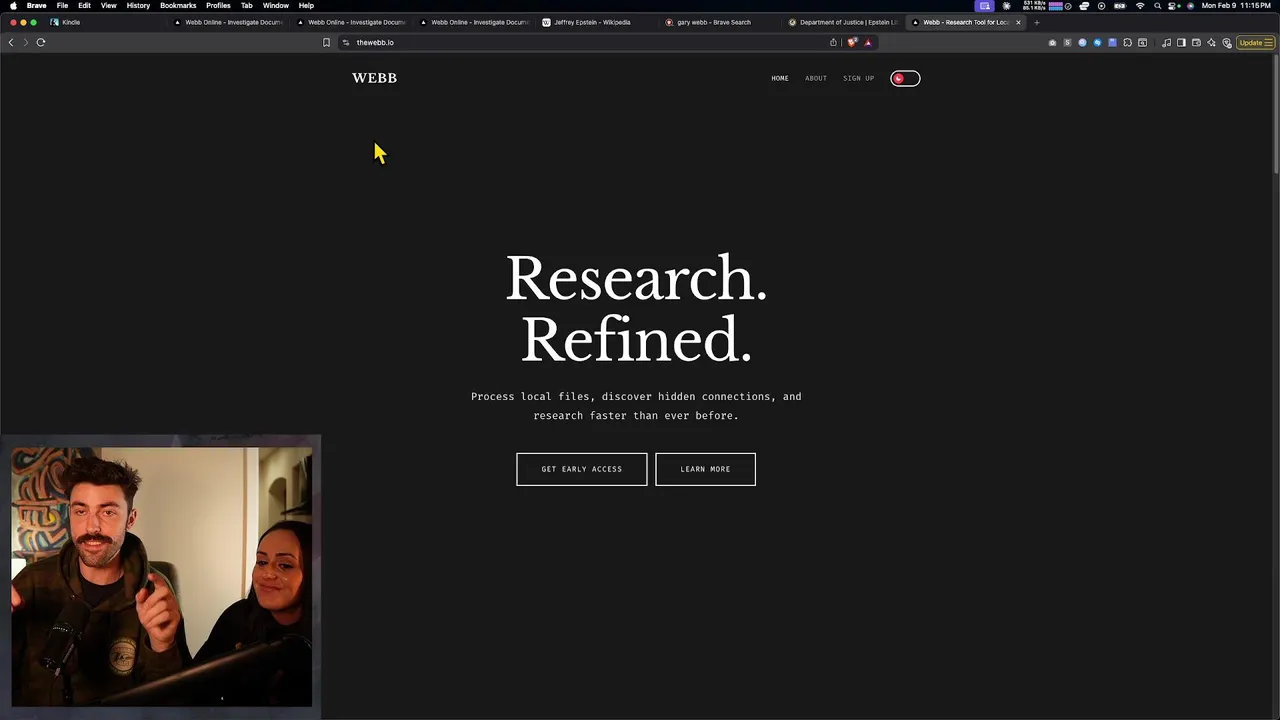The image size is (1280, 720).
Task: Close the Webb Research Tool tab
Action: [1018, 22]
